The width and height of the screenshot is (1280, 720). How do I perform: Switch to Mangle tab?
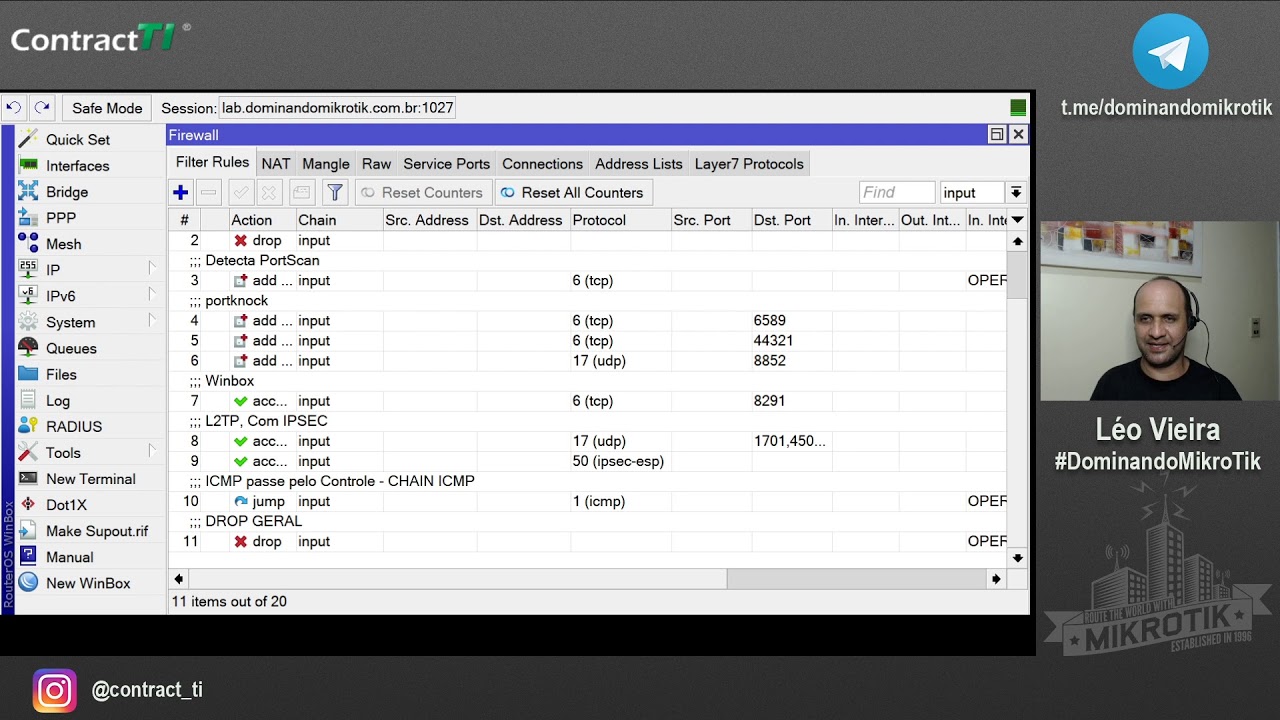[326, 164]
